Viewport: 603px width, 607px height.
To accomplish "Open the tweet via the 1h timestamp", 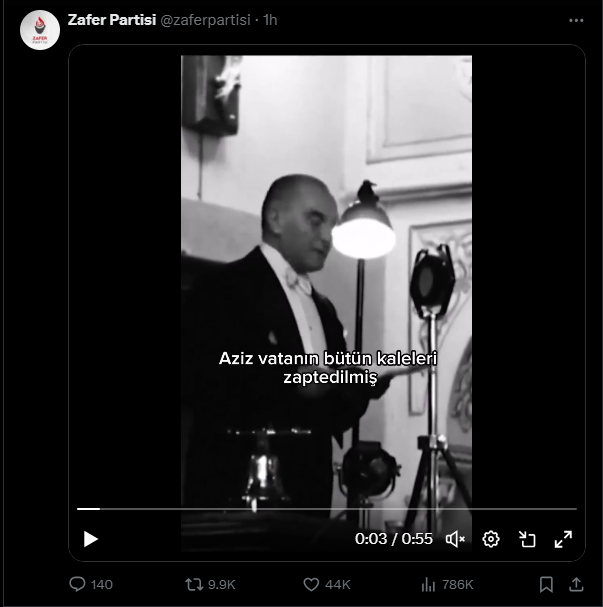I will coord(270,20).
